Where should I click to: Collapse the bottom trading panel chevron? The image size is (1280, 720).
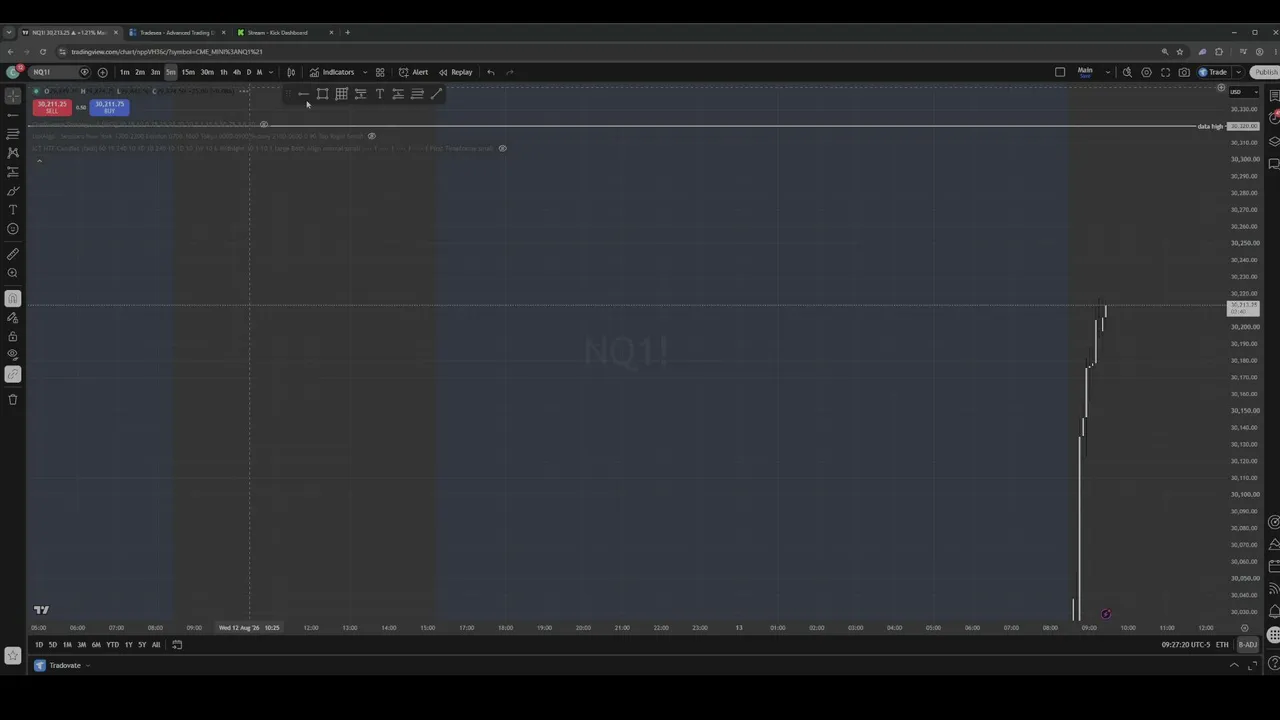[x=1234, y=665]
